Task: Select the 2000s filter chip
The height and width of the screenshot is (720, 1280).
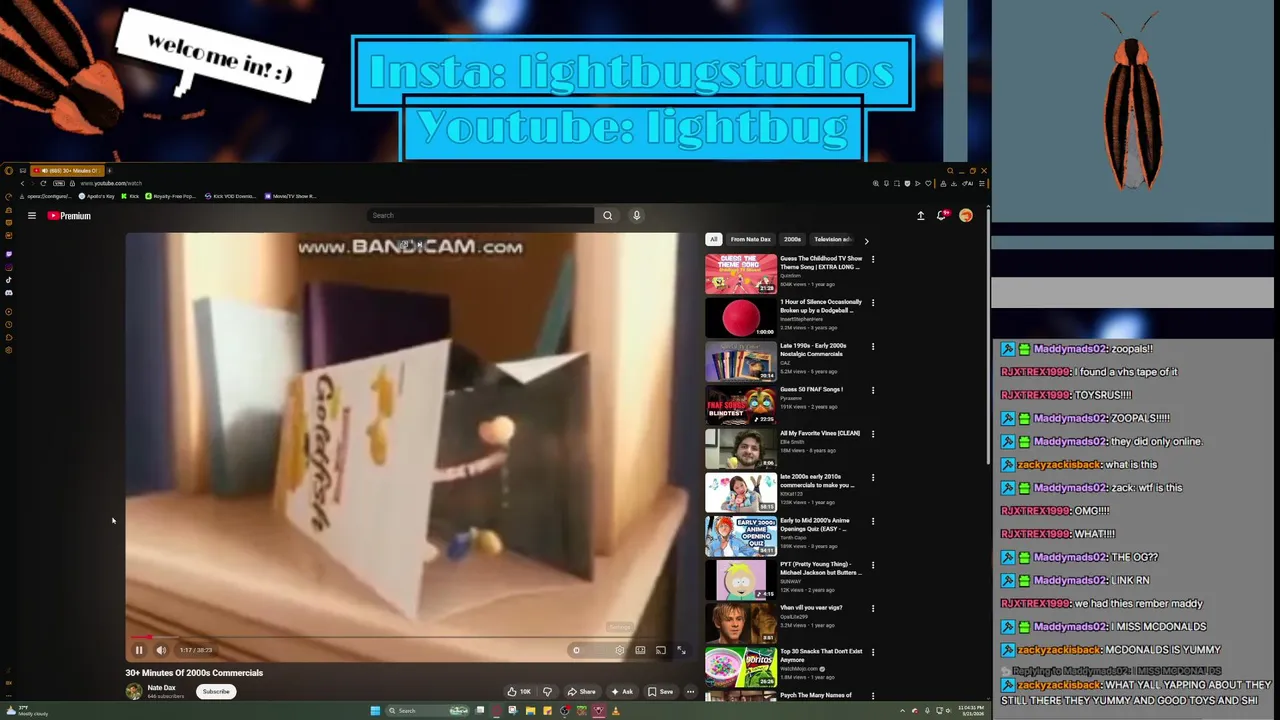Action: point(792,240)
